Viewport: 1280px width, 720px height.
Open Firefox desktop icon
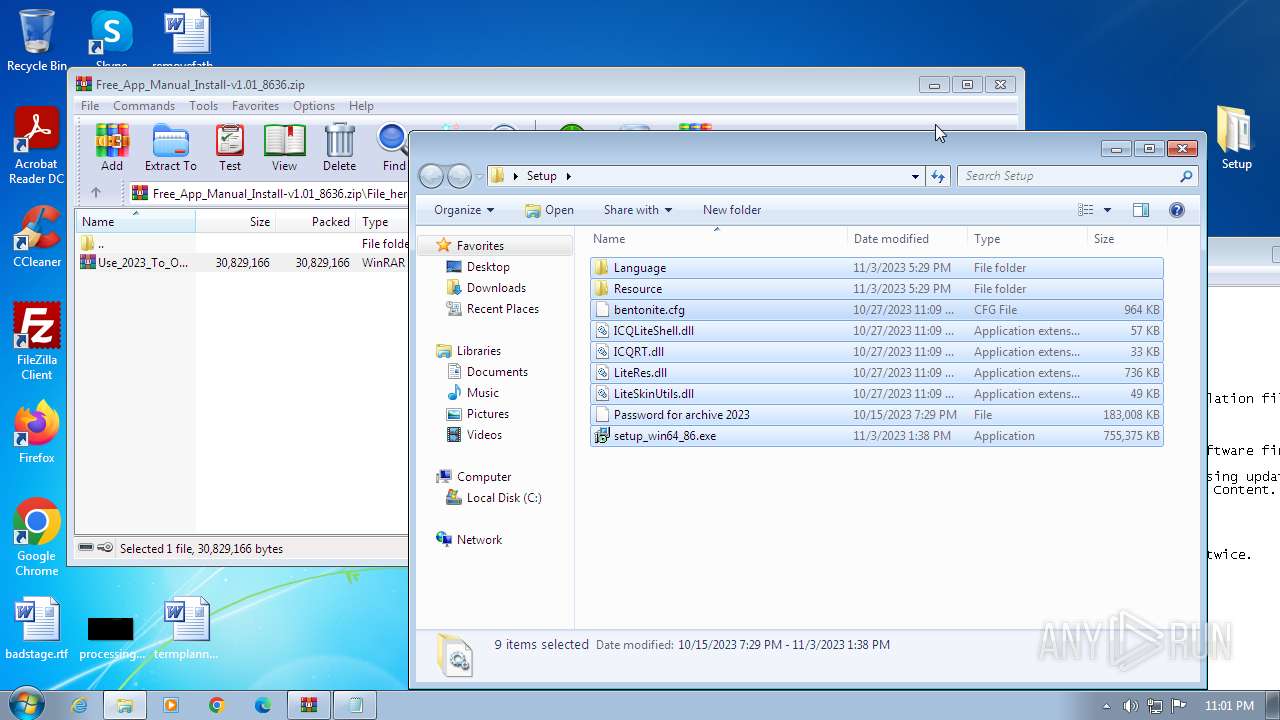point(37,433)
